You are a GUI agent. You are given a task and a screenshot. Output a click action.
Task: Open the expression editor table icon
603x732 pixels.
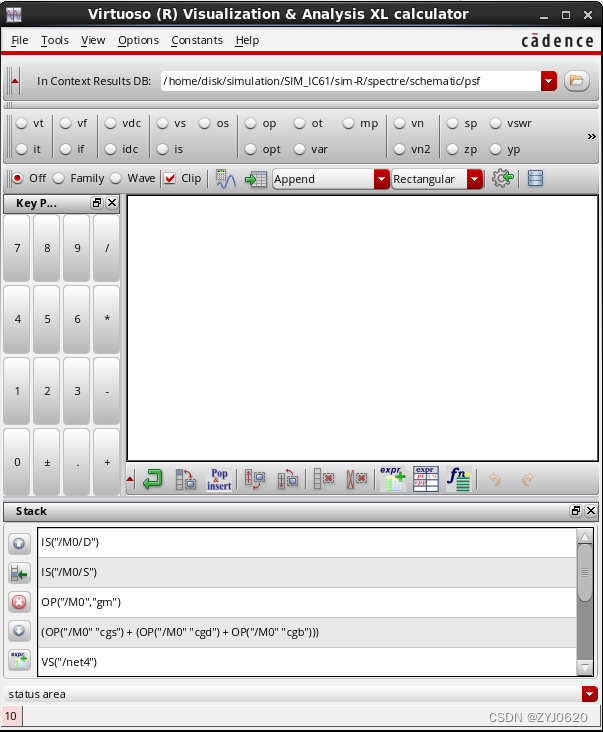(426, 479)
